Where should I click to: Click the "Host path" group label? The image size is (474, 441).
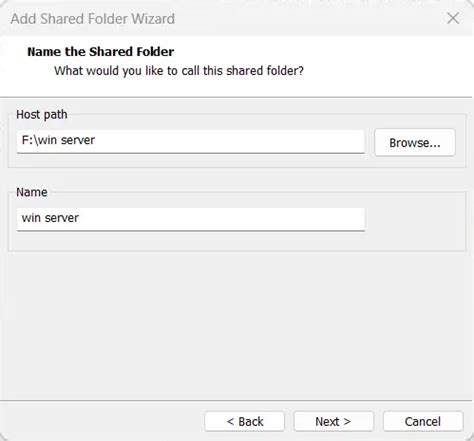pyautogui.click(x=42, y=115)
